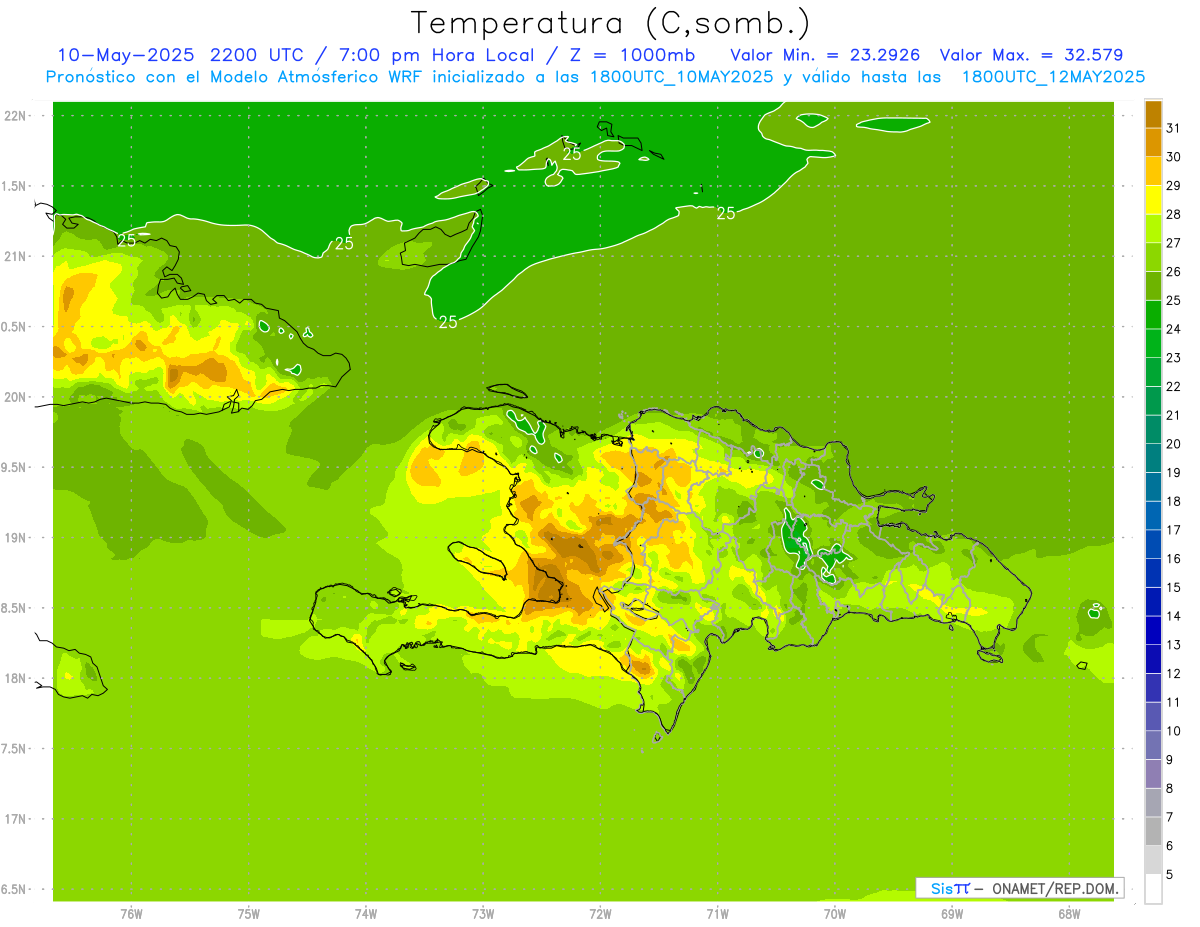
Task: Pick the darkest orange band above legend value 31
Action: 1153,114
